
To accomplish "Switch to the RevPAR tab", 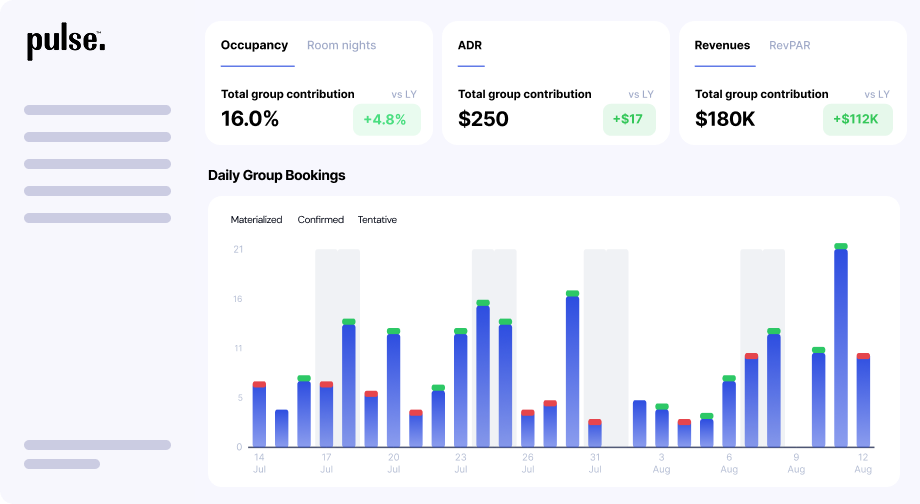I will coord(790,45).
